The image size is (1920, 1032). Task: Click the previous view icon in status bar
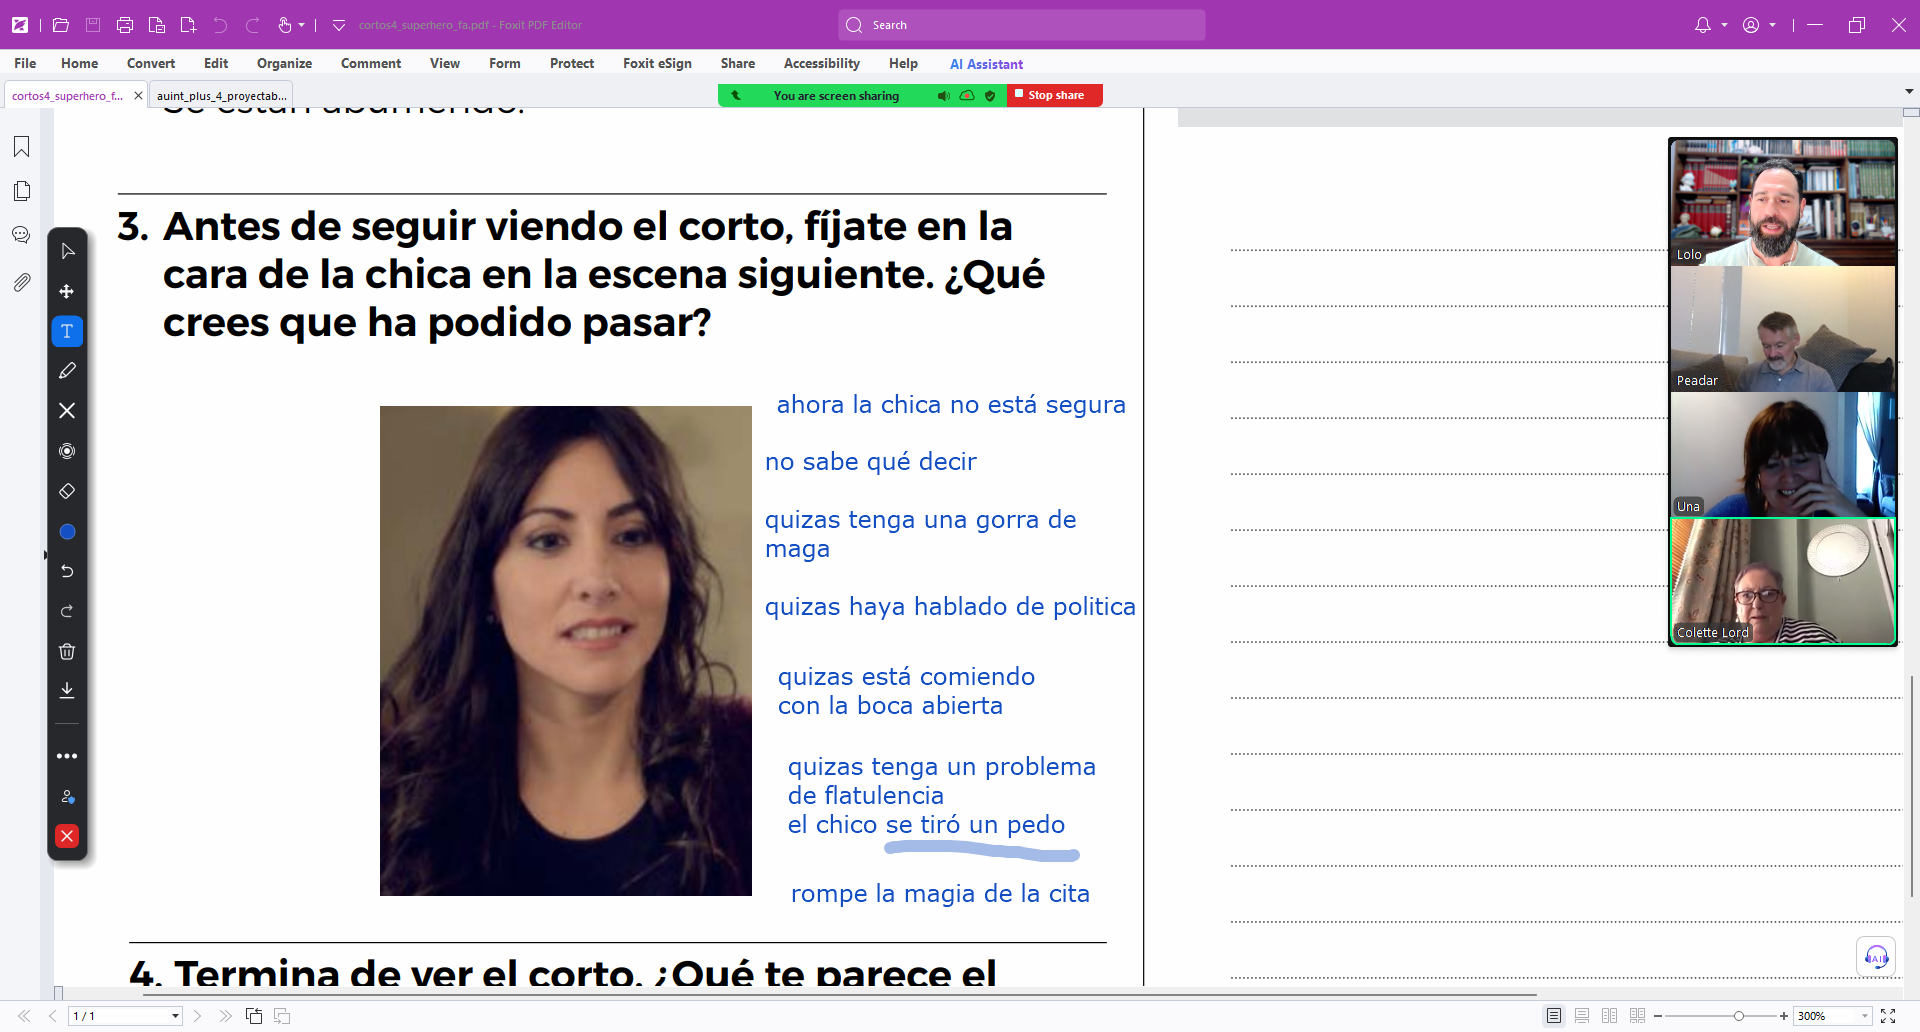click(x=254, y=1016)
